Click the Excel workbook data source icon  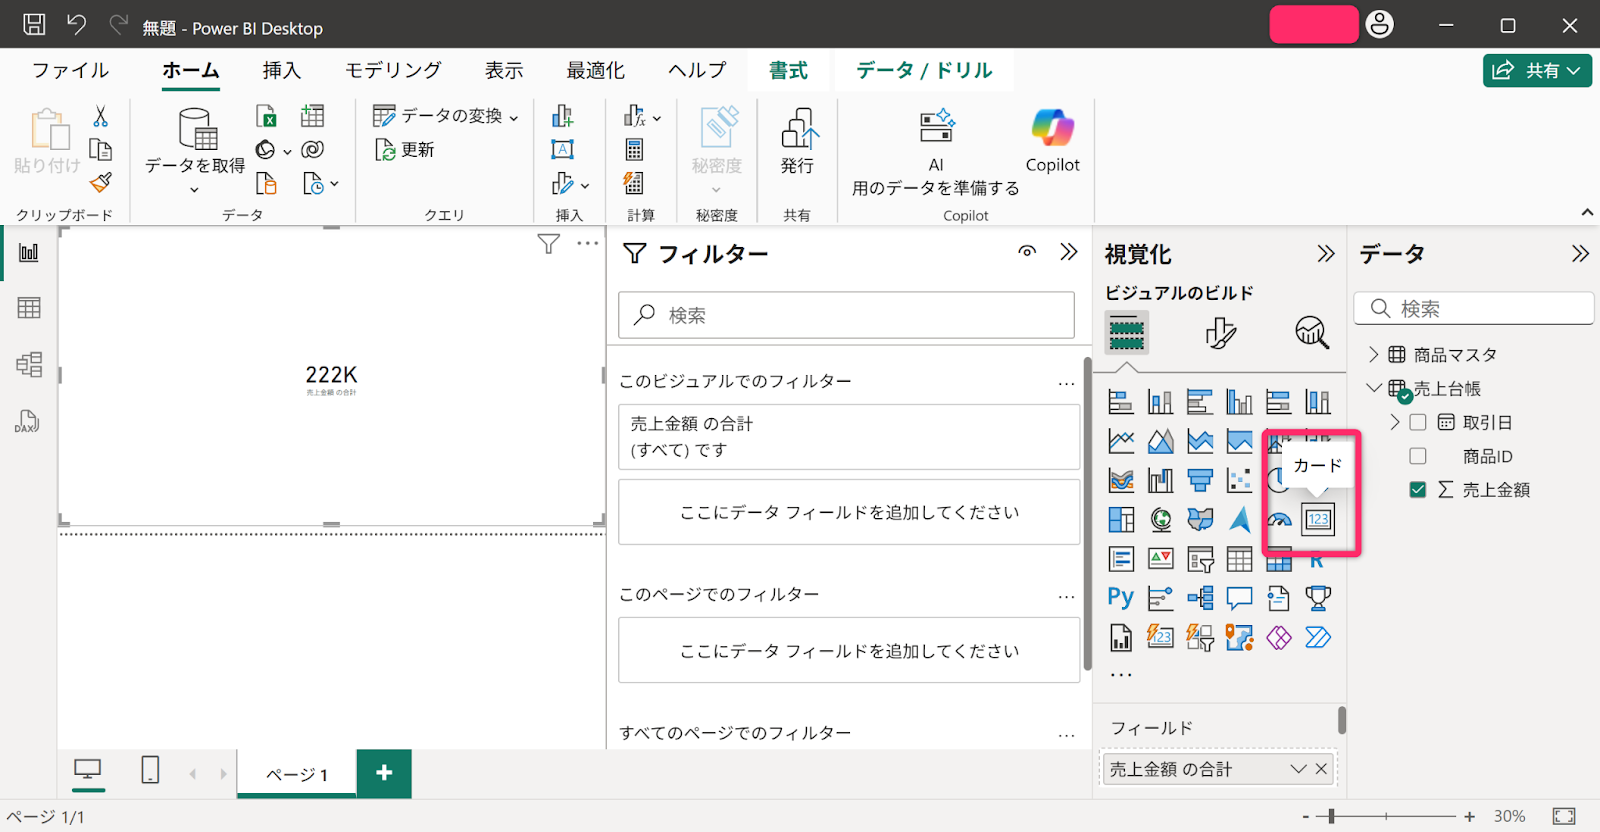266,116
